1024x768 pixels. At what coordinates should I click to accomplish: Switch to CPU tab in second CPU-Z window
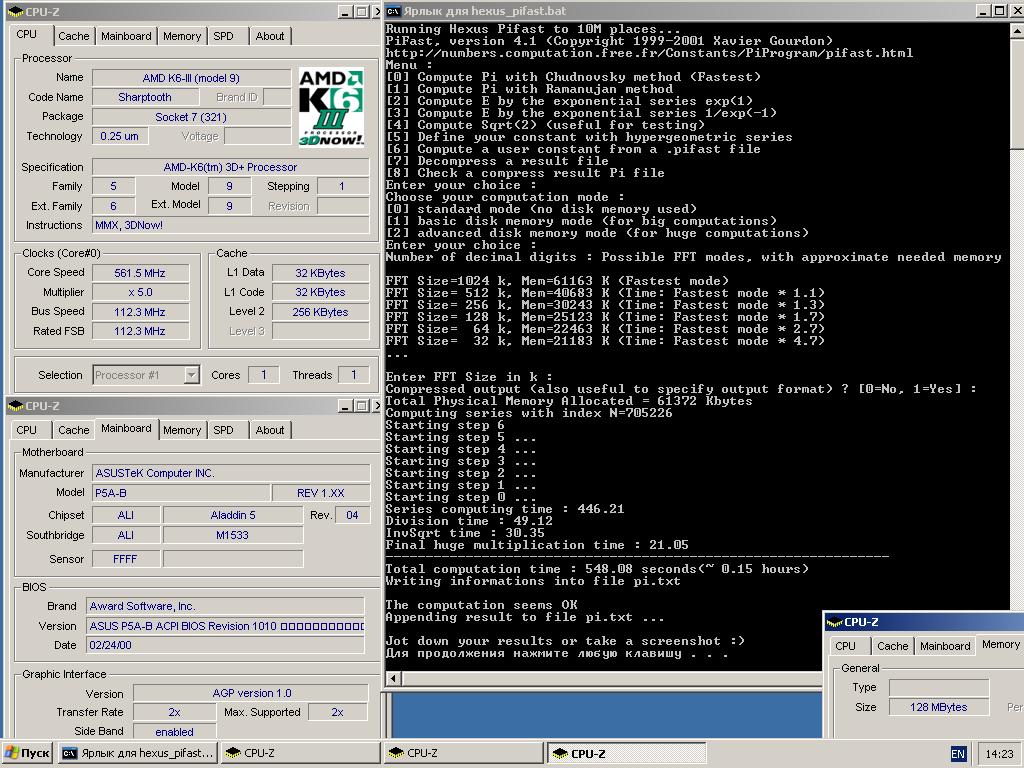[x=27, y=430]
